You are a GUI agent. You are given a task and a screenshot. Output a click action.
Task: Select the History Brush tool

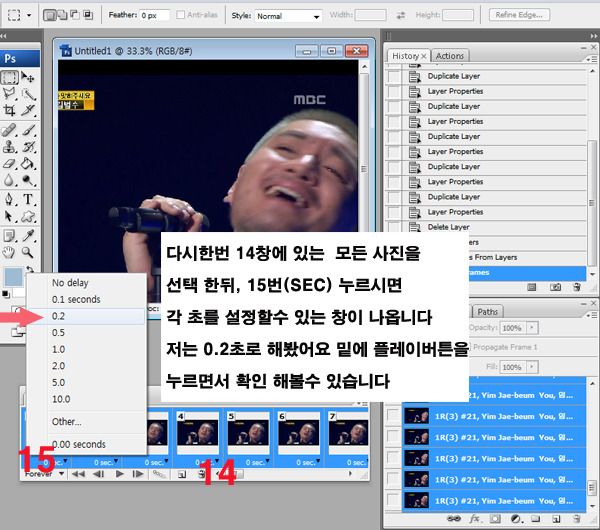click(x=28, y=146)
